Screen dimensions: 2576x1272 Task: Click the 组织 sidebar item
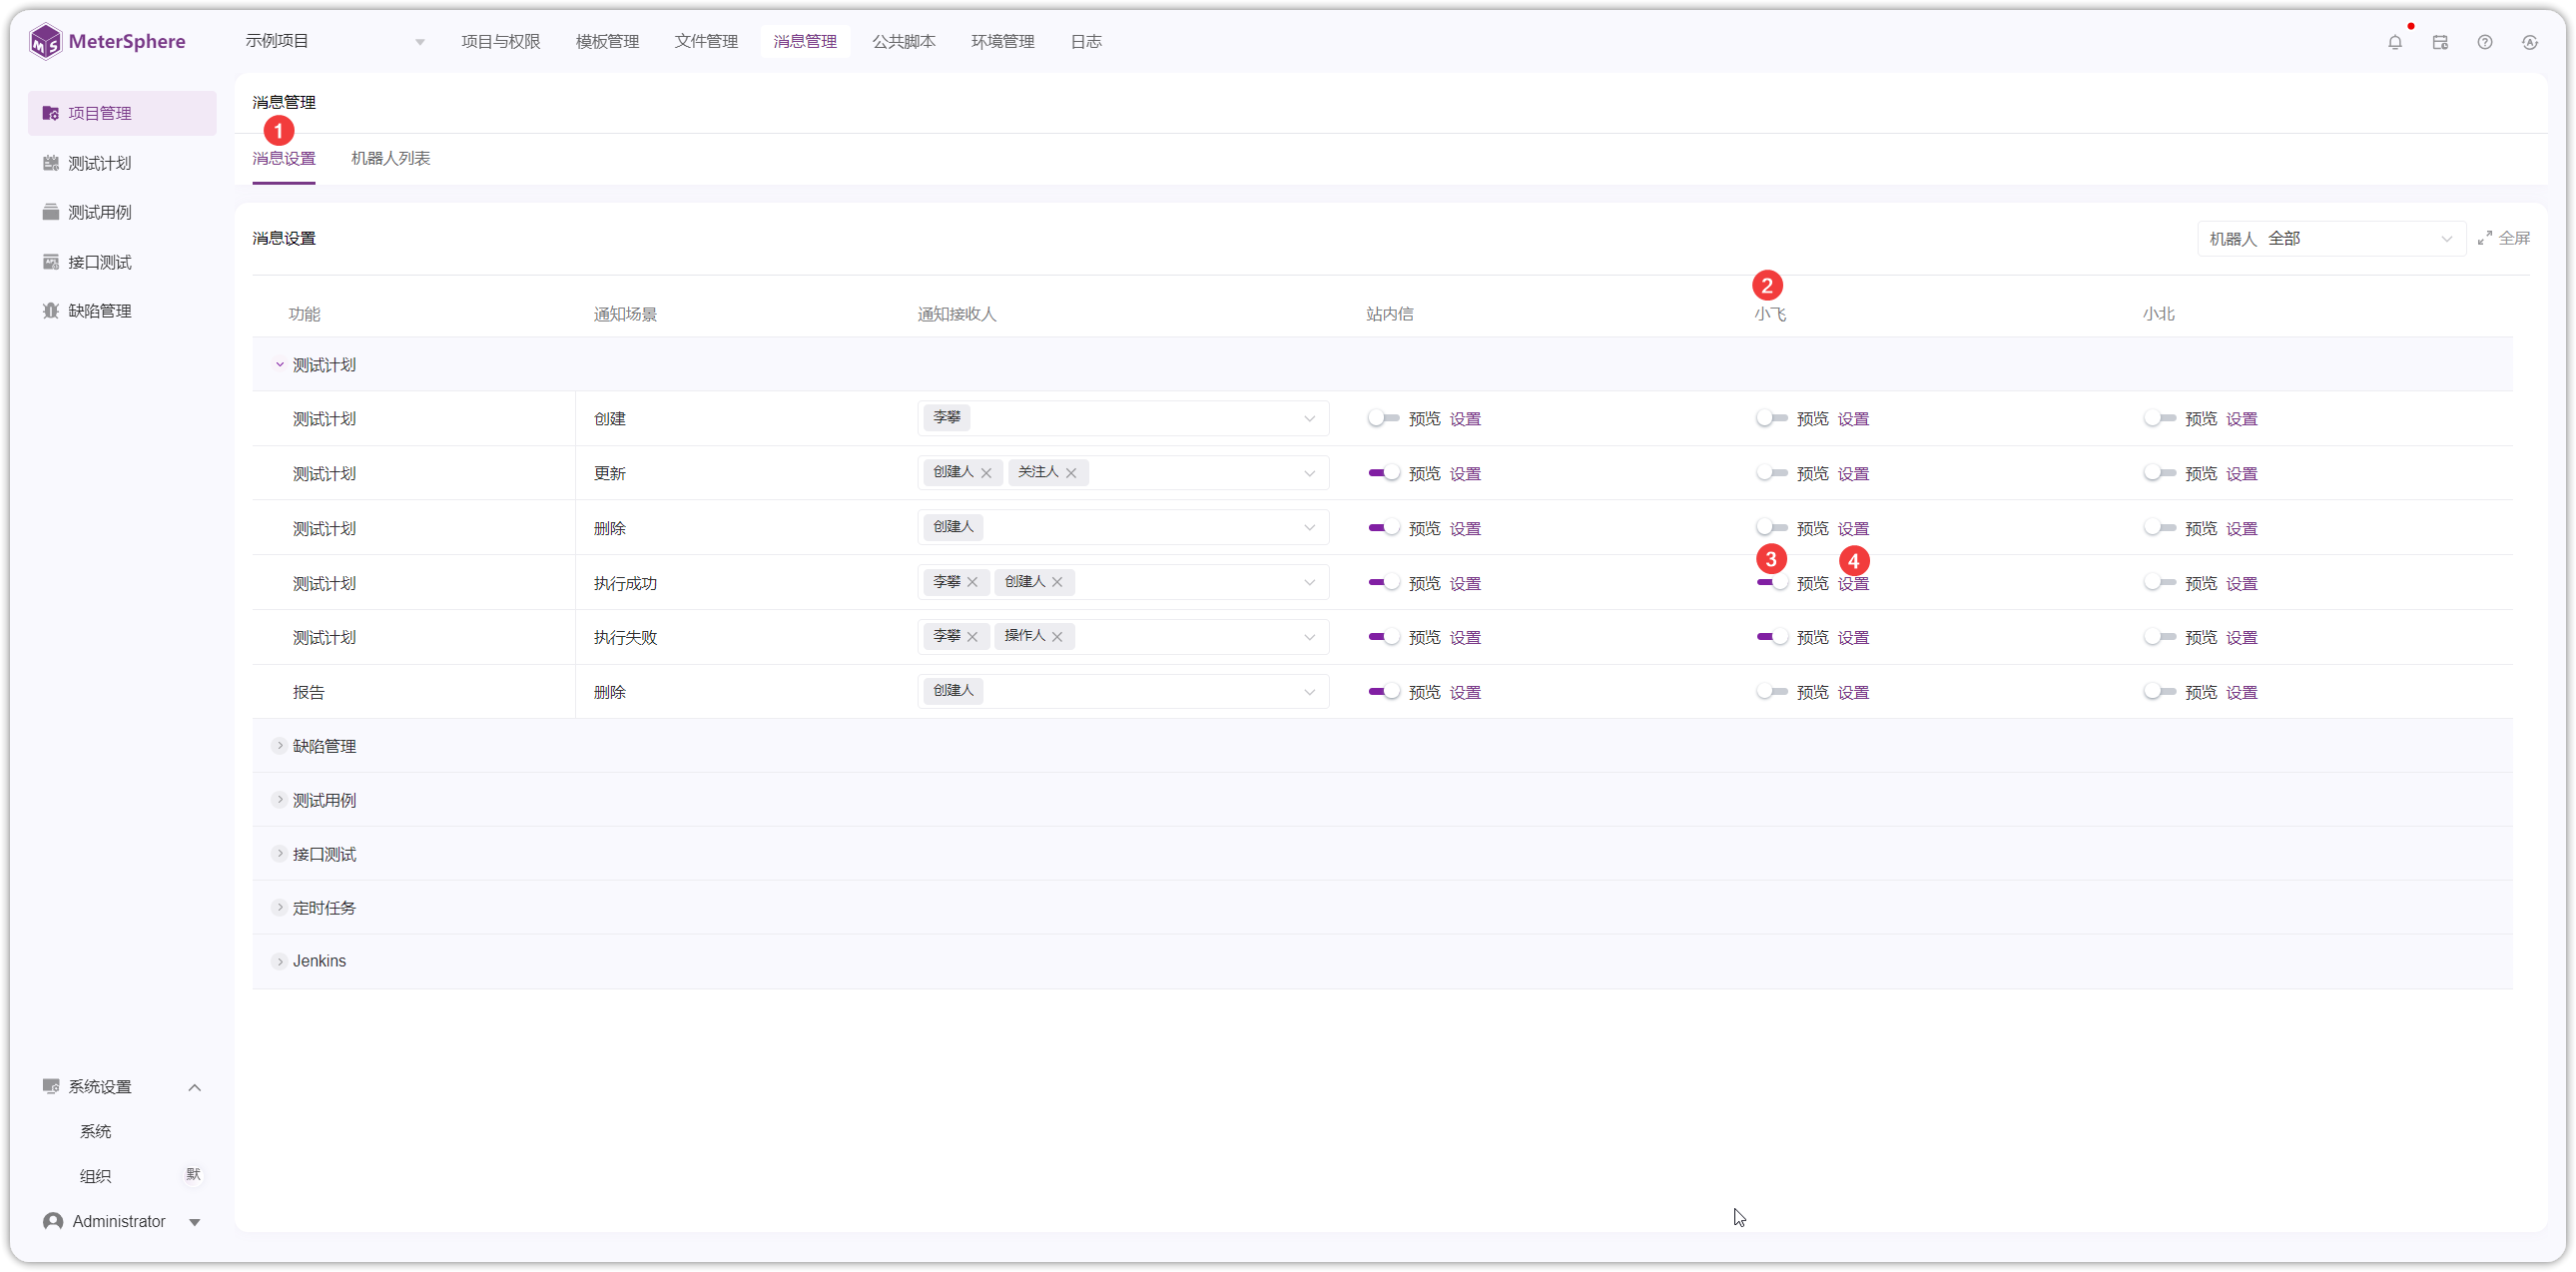96,1176
